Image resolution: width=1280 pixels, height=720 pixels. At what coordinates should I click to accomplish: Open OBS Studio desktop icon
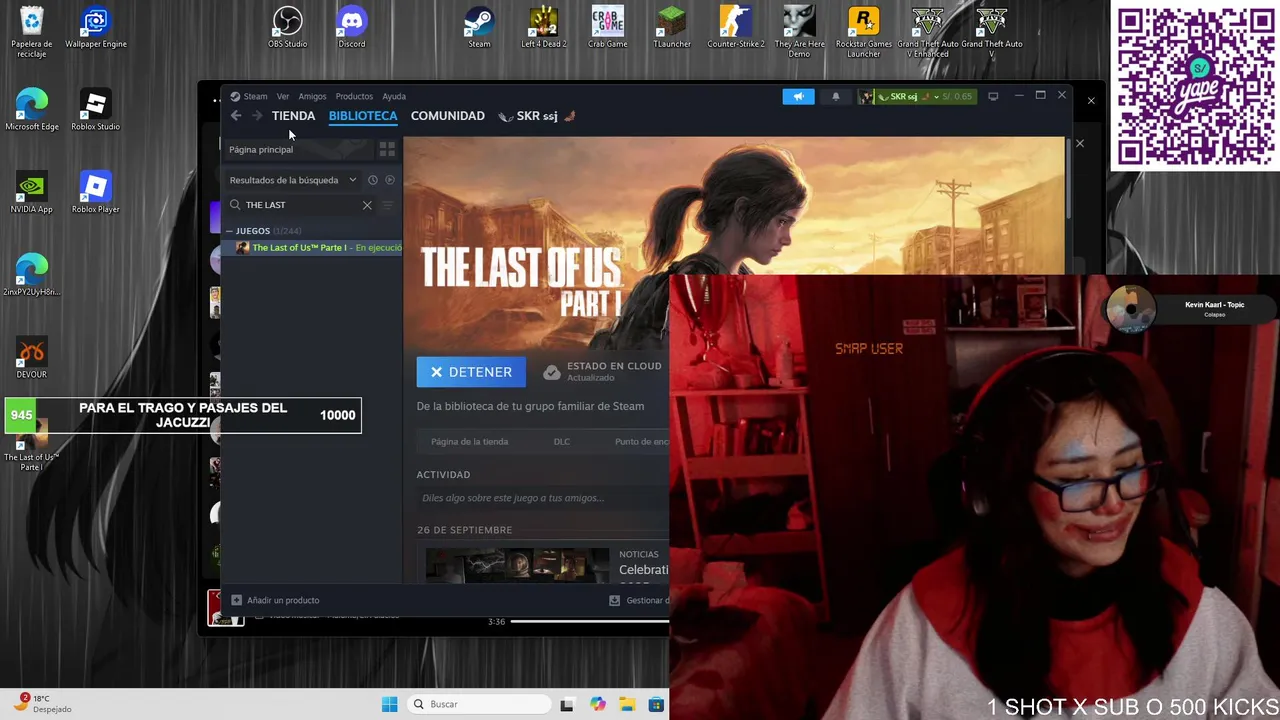[288, 28]
